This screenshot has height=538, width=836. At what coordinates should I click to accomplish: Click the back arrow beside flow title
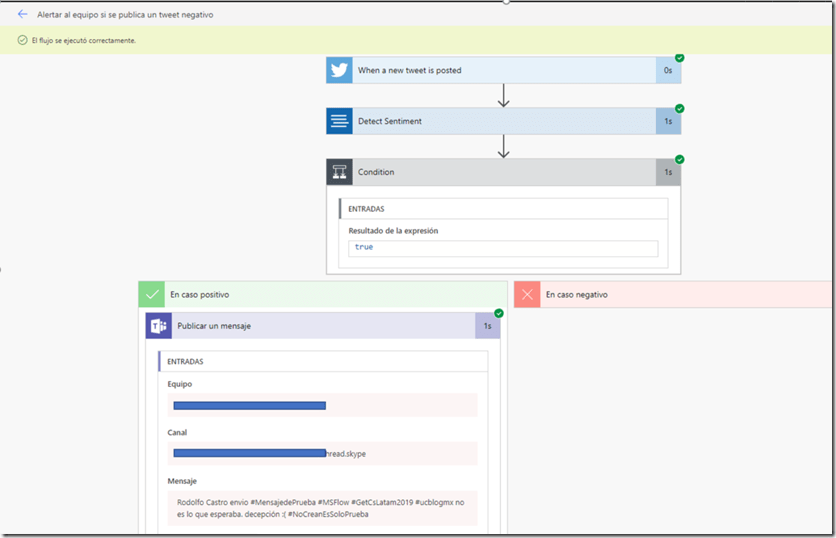tap(22, 15)
